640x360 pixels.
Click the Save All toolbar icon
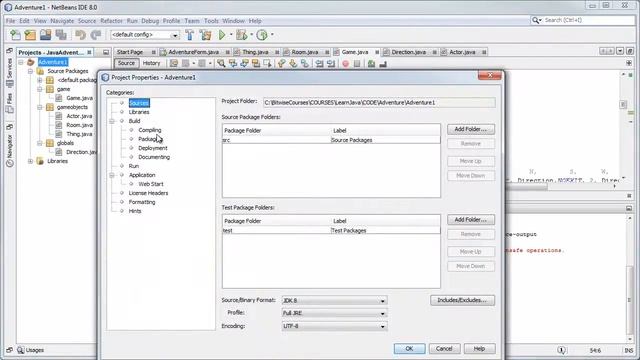(x=61, y=35)
